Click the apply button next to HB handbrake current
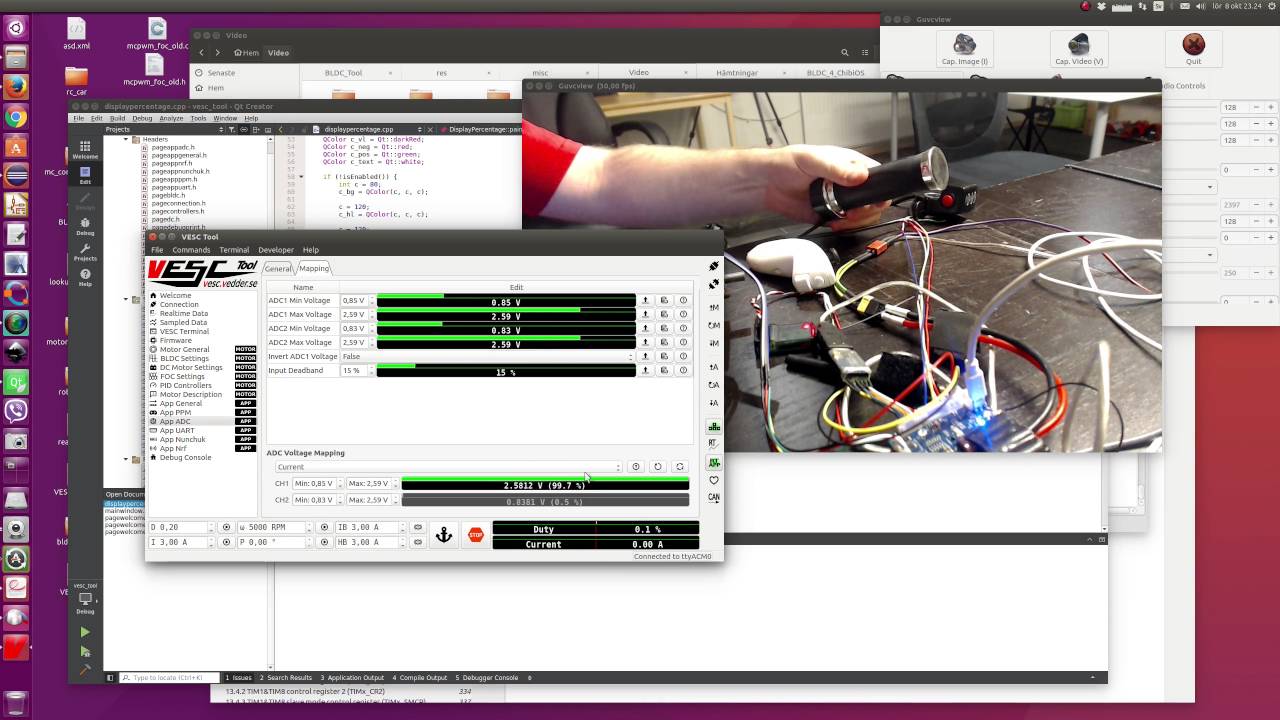This screenshot has height=720, width=1280. 418,542
